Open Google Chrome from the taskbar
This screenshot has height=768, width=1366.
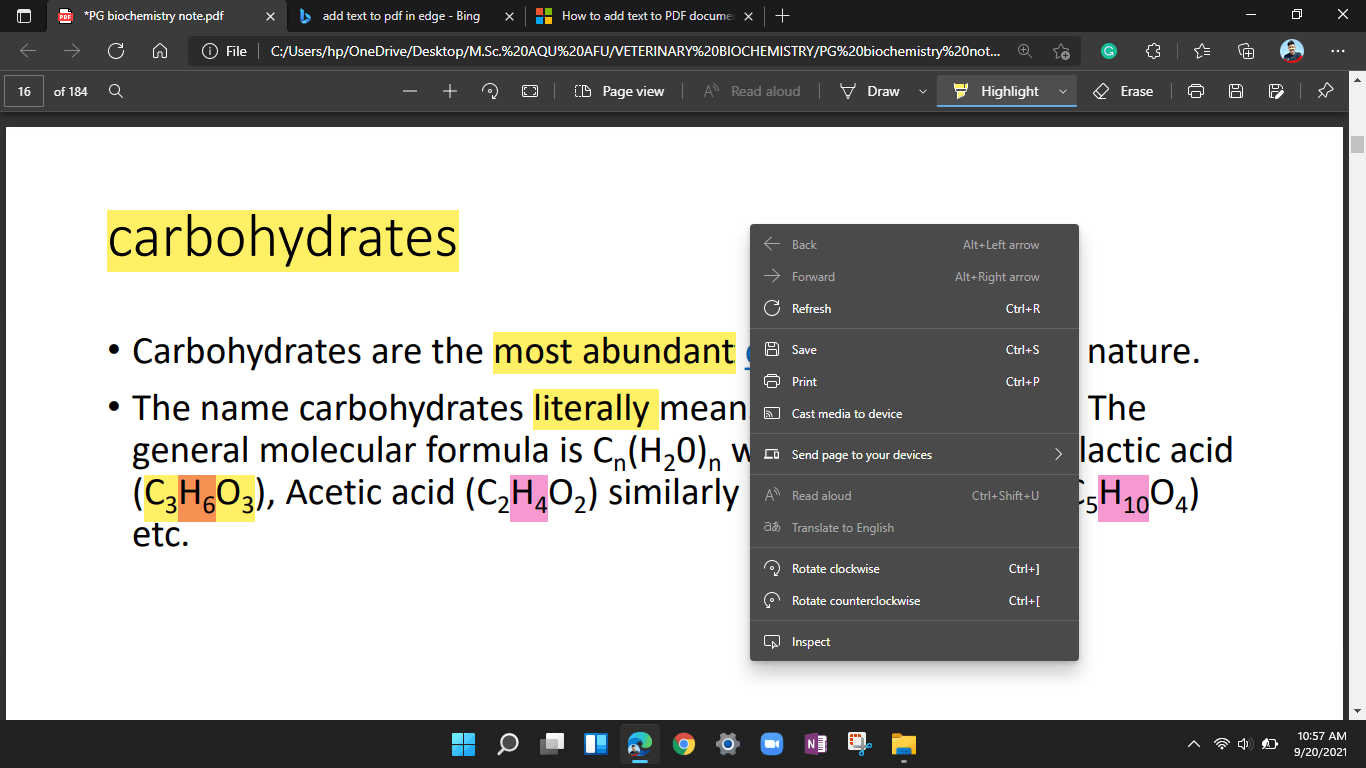684,744
